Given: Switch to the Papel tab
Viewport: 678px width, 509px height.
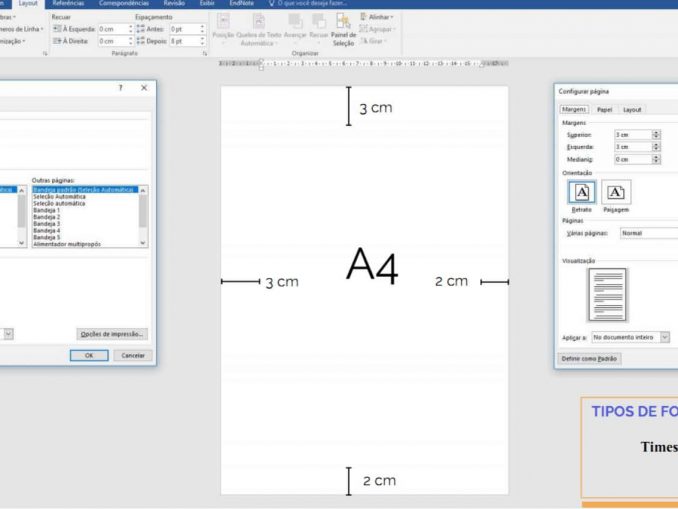Looking at the screenshot, I should click(604, 110).
